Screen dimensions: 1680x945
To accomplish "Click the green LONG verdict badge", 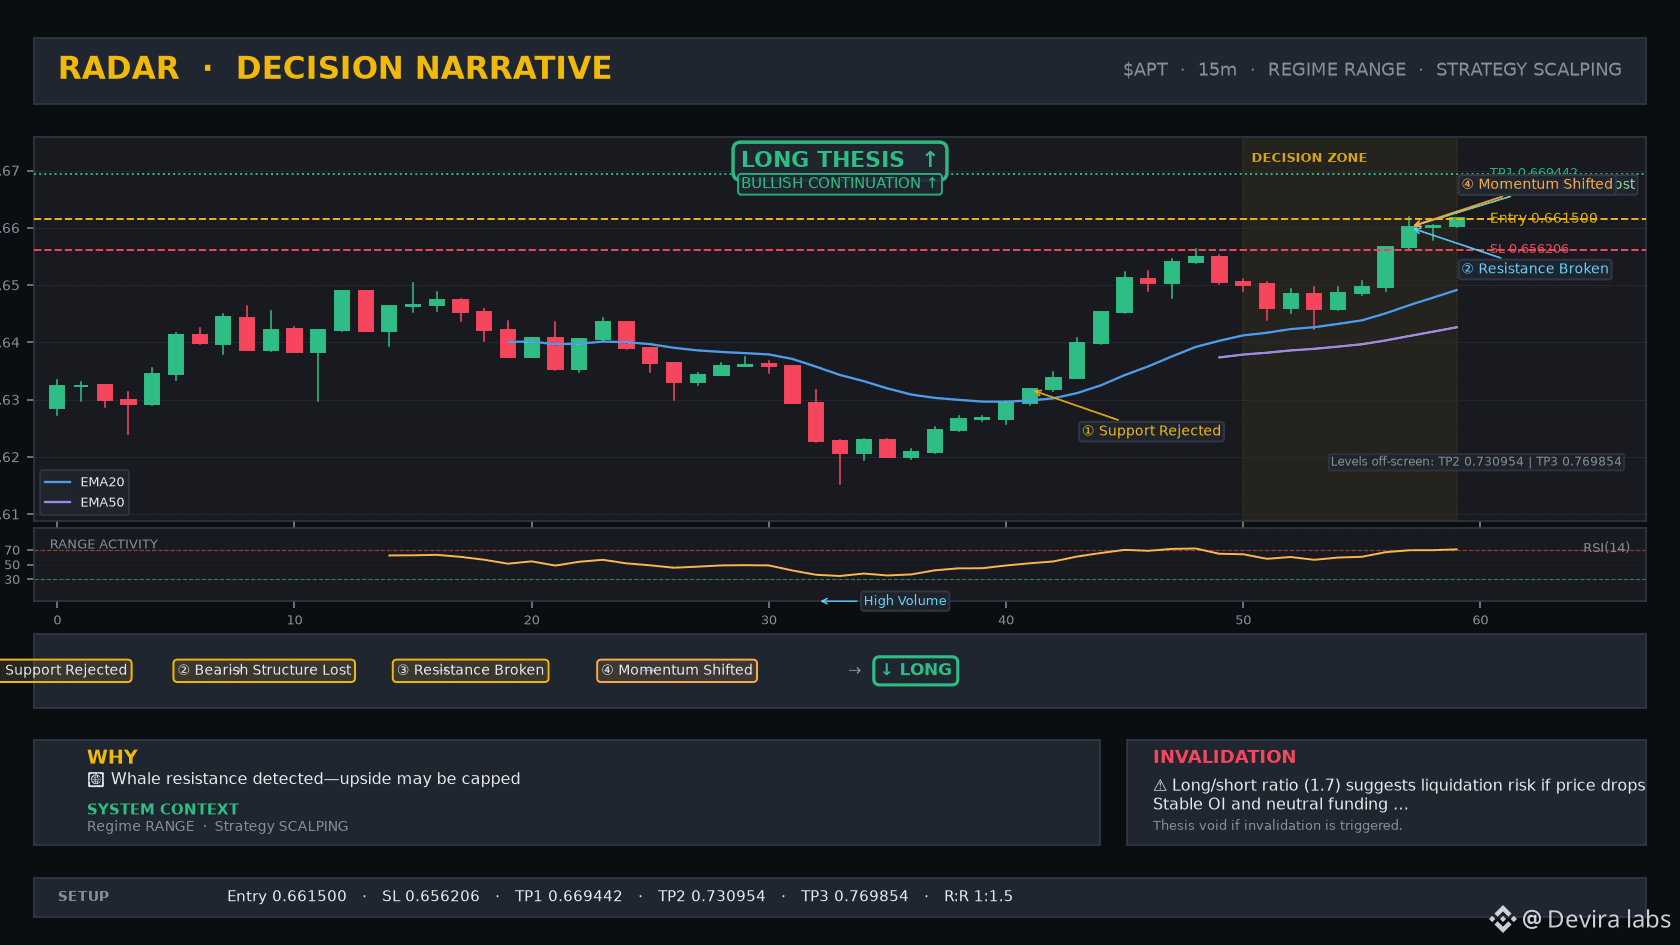I will pos(916,670).
